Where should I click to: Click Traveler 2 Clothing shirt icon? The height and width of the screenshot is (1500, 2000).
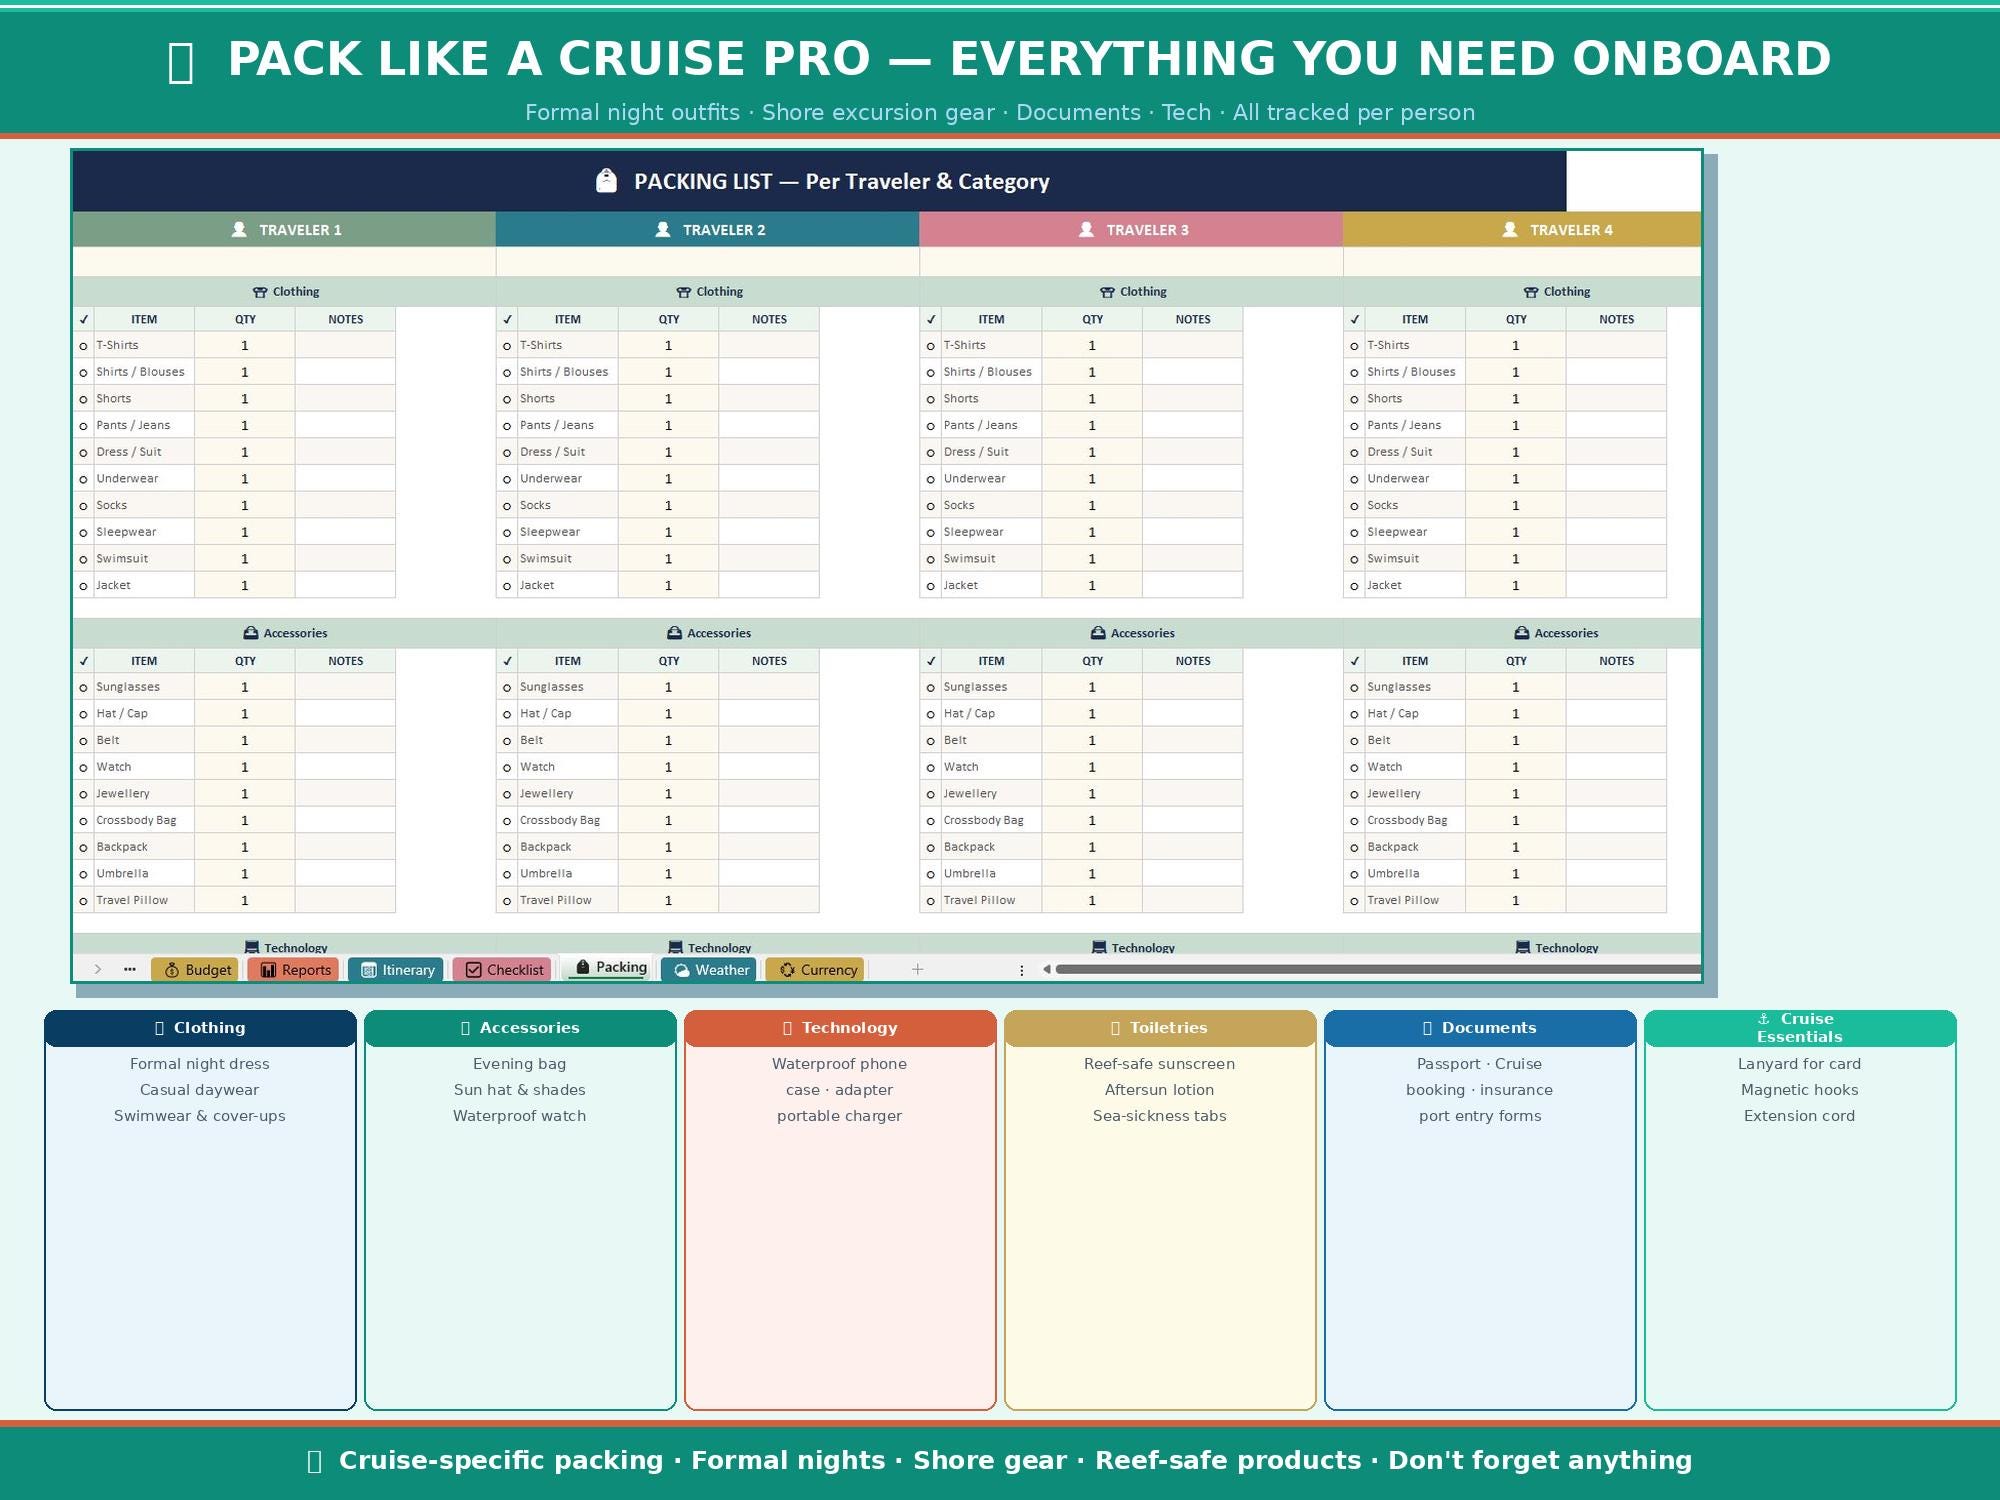[x=683, y=292]
